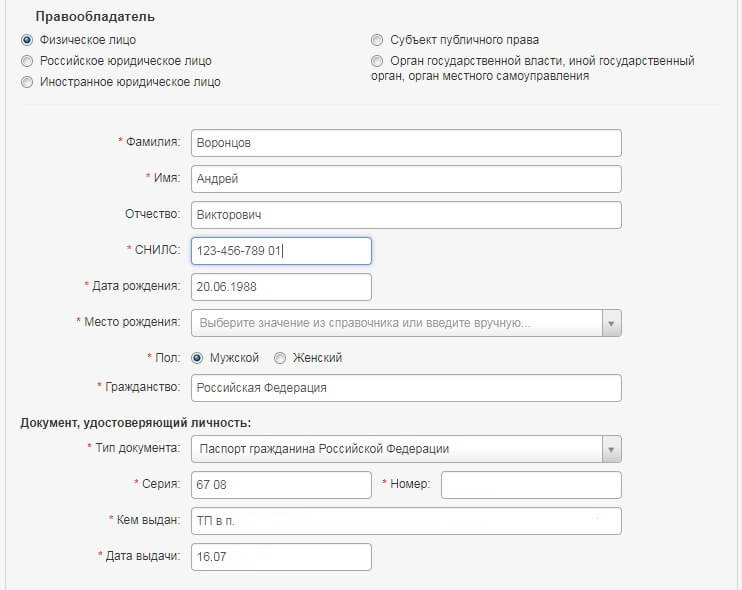
Task: Open the Тип документа dropdown arrow
Action: tap(611, 449)
